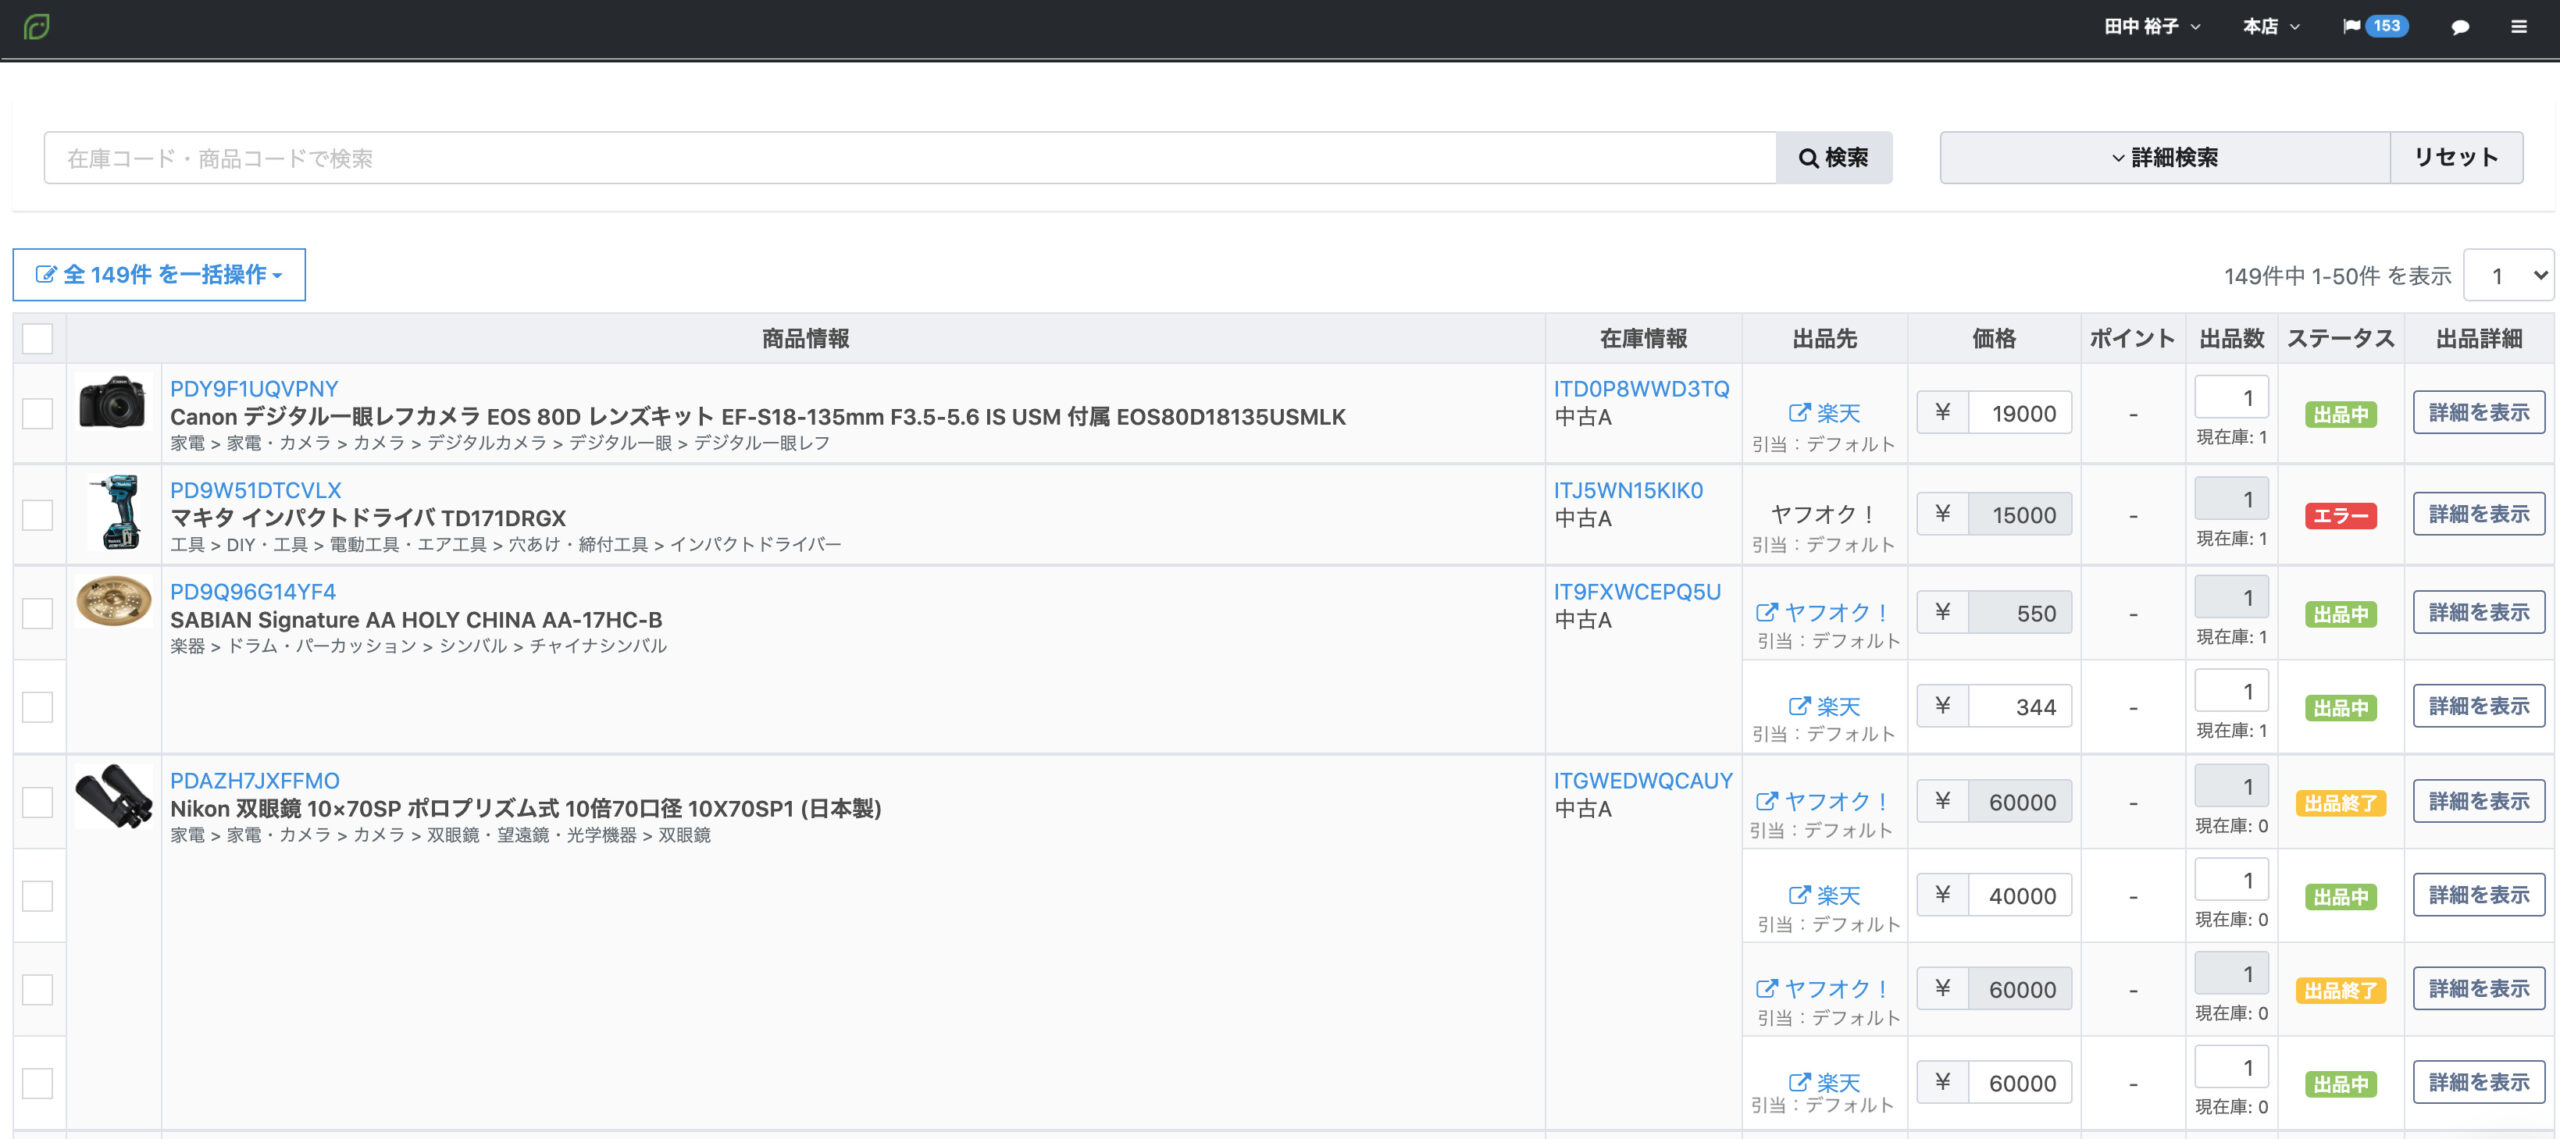Click the リセット reset button

(x=2456, y=157)
